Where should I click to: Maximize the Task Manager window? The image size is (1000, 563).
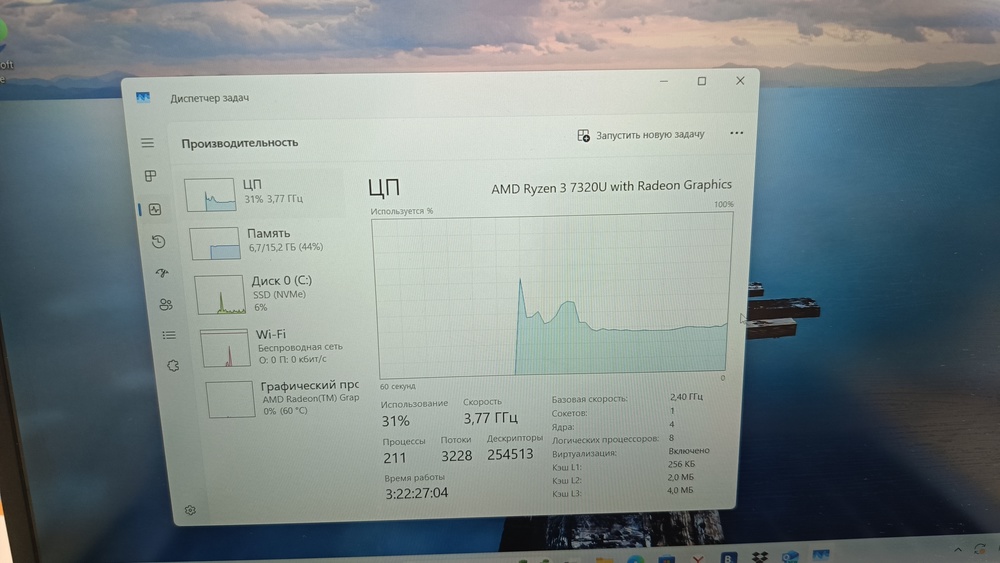click(702, 81)
